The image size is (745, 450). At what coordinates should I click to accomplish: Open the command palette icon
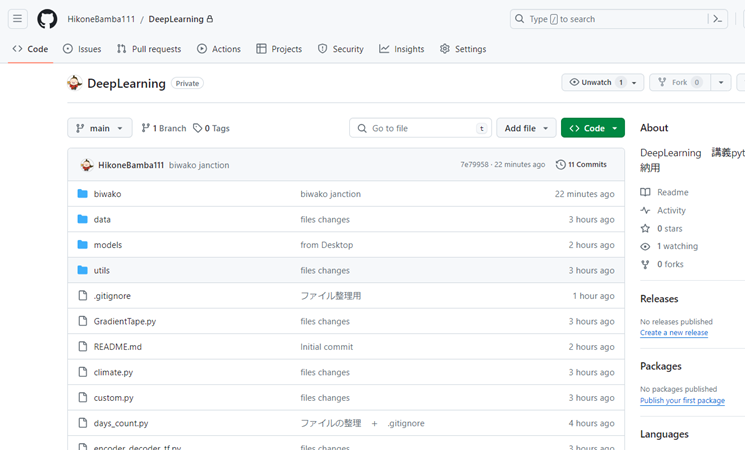(717, 19)
